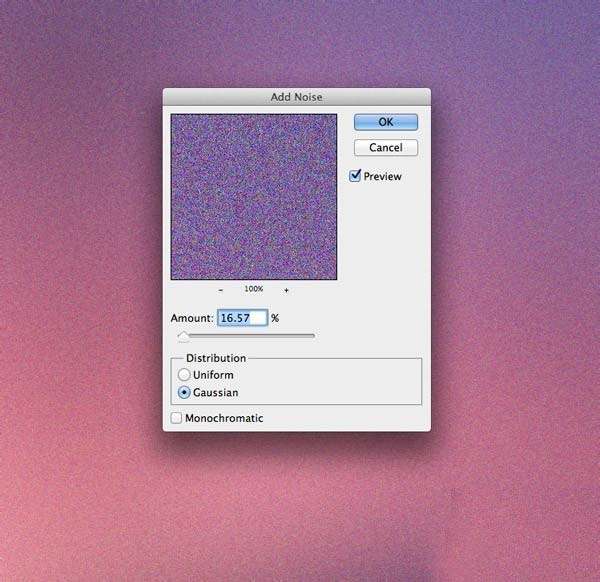Viewport: 600px width, 582px height.
Task: Enable the Monochromatic option
Action: coord(176,418)
